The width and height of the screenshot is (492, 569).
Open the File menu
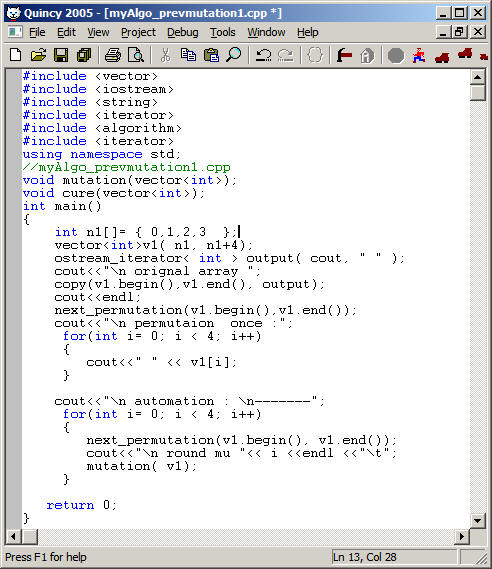tap(37, 32)
